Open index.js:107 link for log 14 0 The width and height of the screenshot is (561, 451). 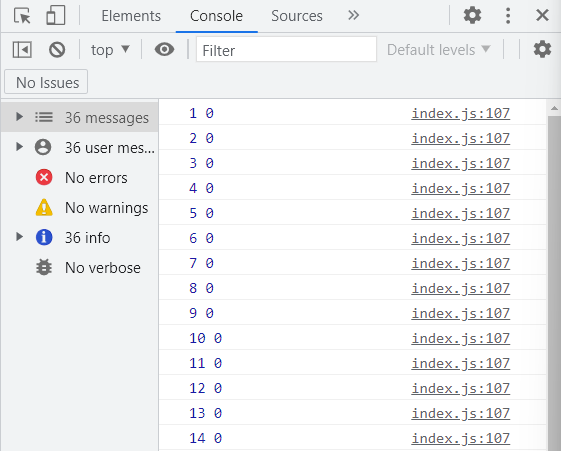coord(460,438)
